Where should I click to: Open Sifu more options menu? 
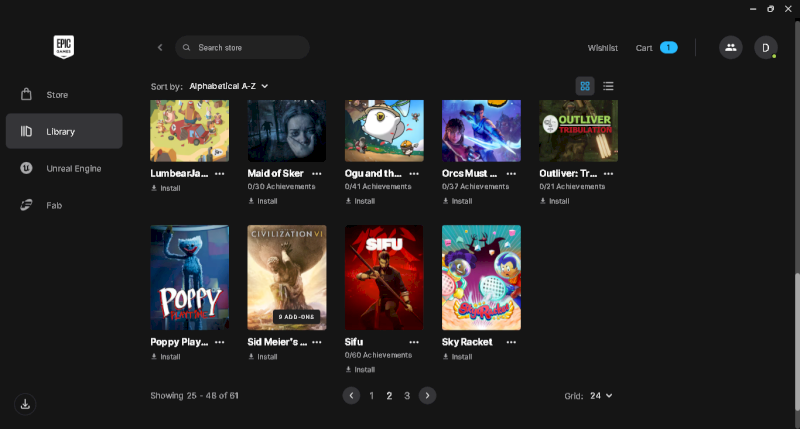click(414, 342)
